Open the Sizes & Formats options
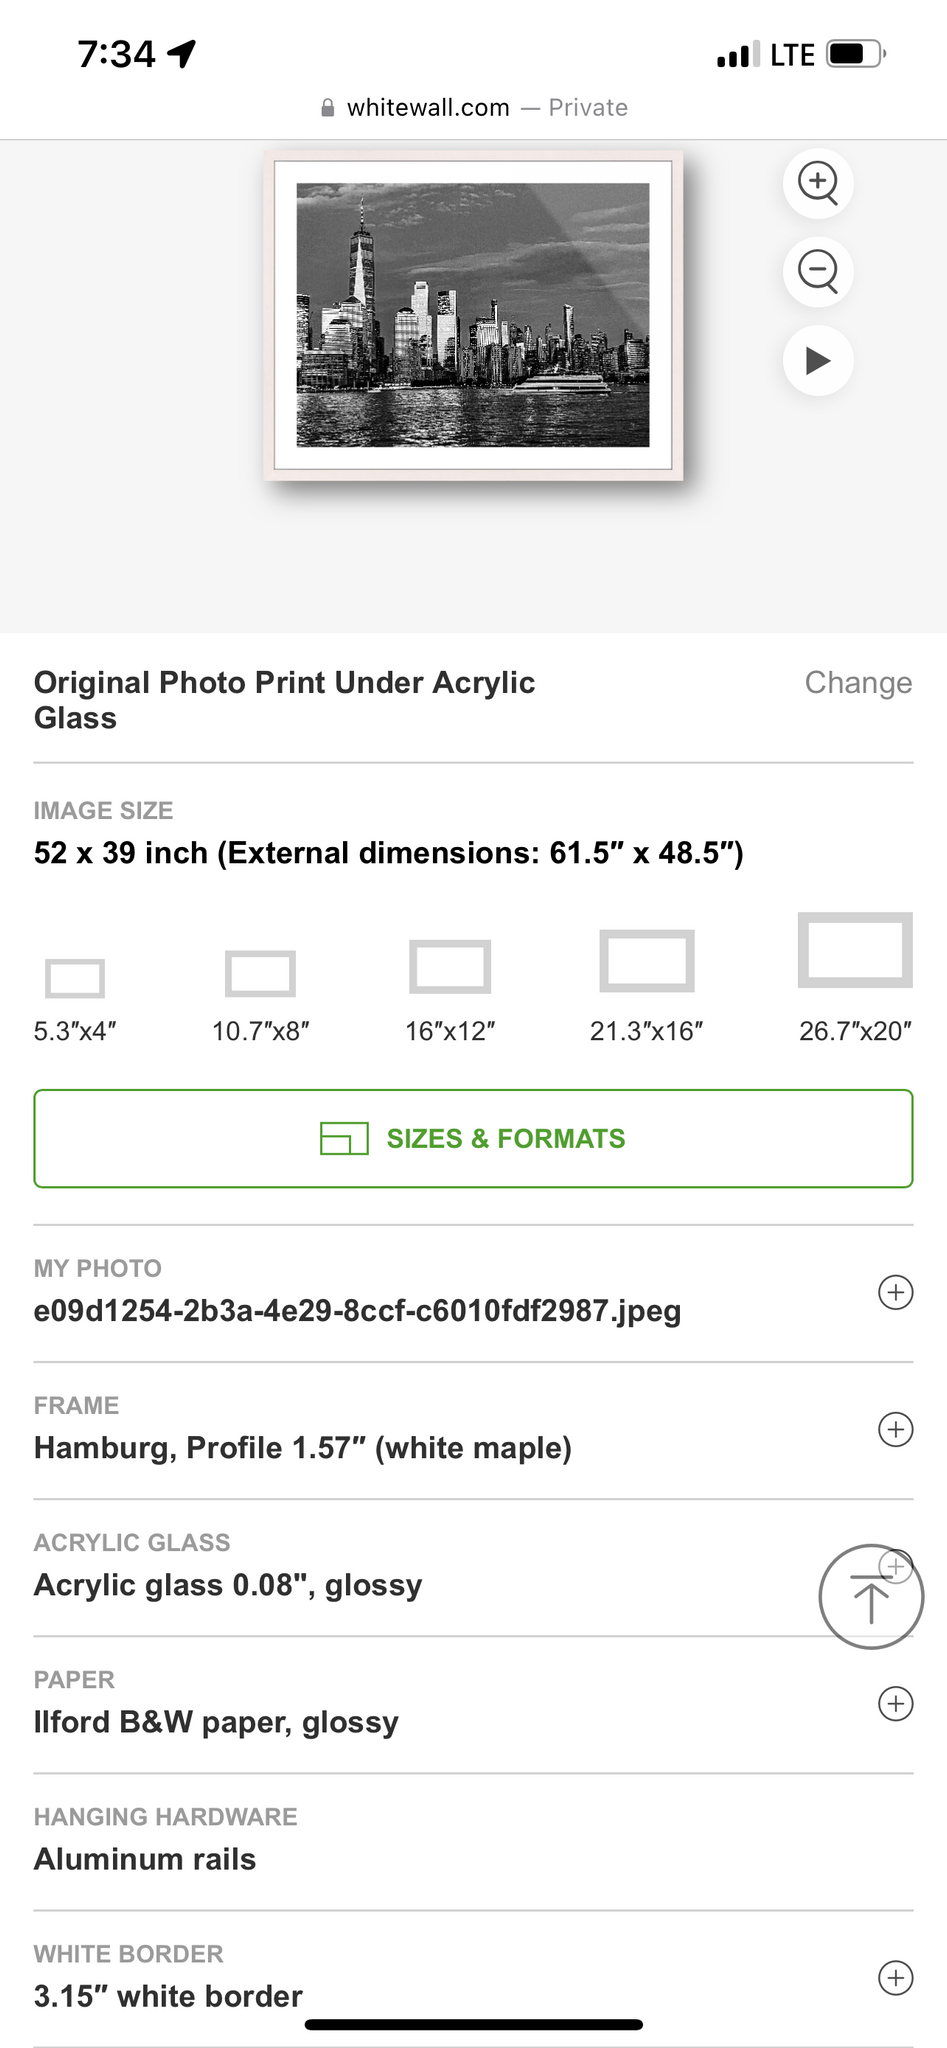The image size is (947, 2048). pos(473,1139)
